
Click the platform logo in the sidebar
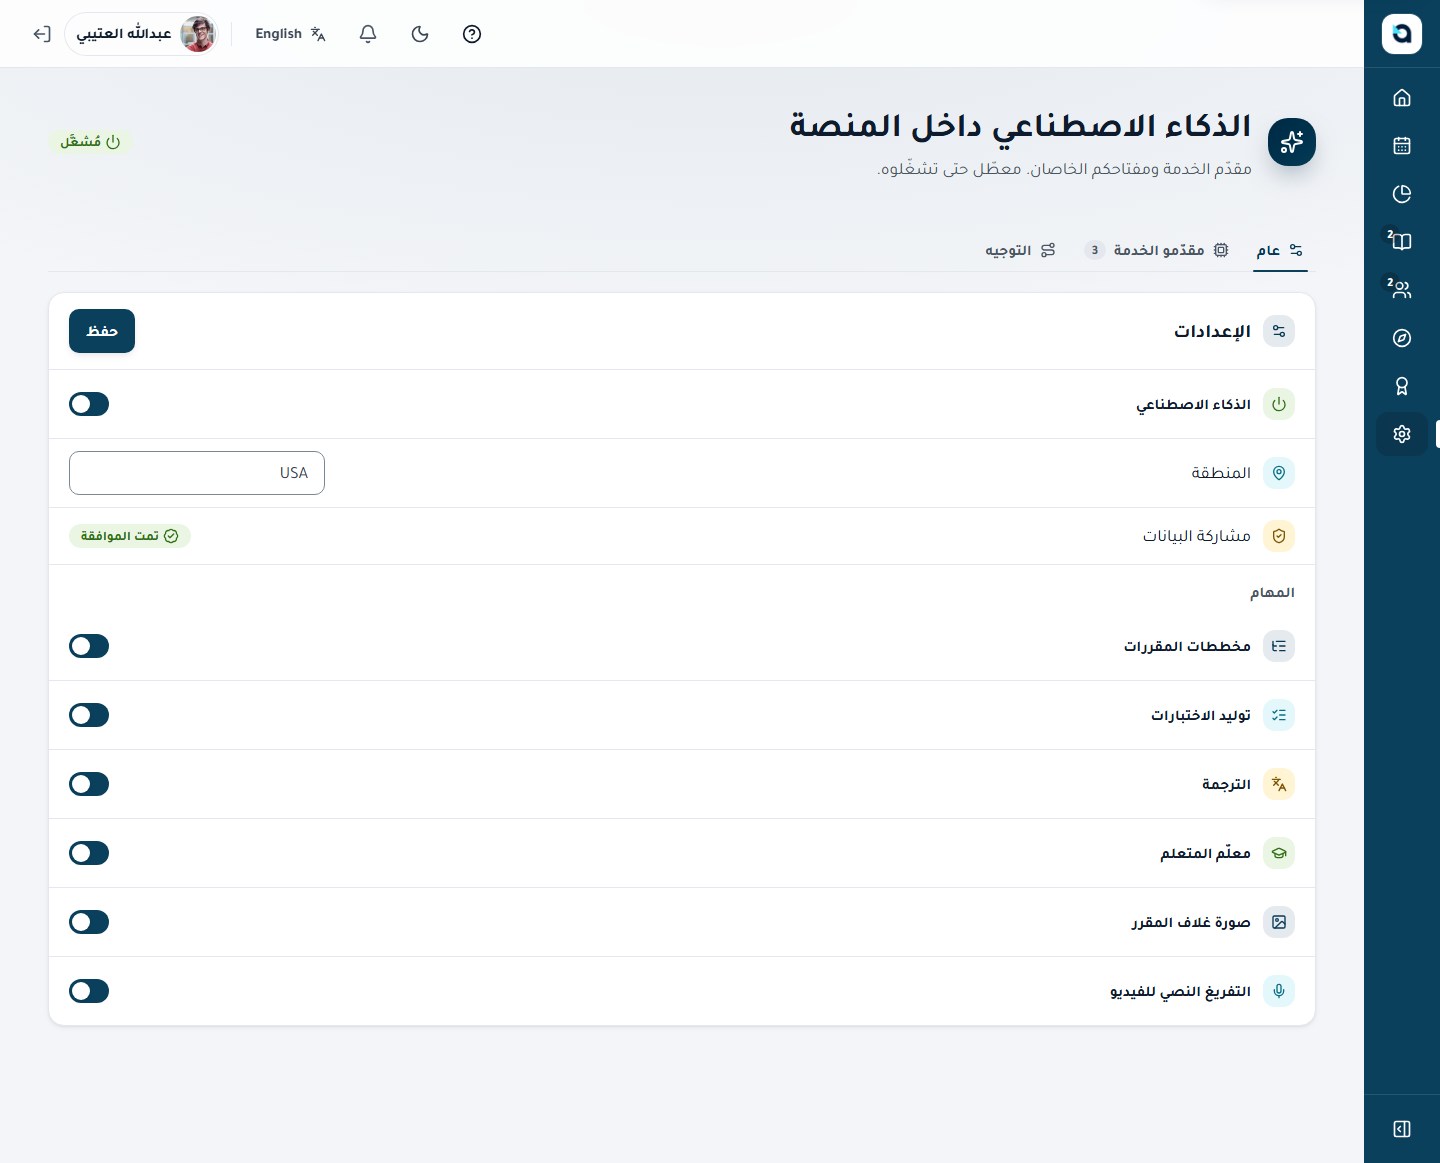point(1402,34)
